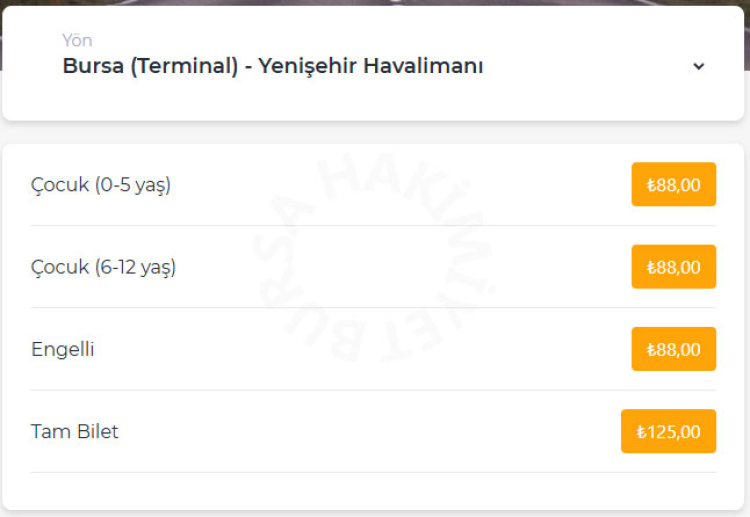Click the header banner image at top
Viewport: 750px width, 517px height.
pyautogui.click(x=375, y=3)
